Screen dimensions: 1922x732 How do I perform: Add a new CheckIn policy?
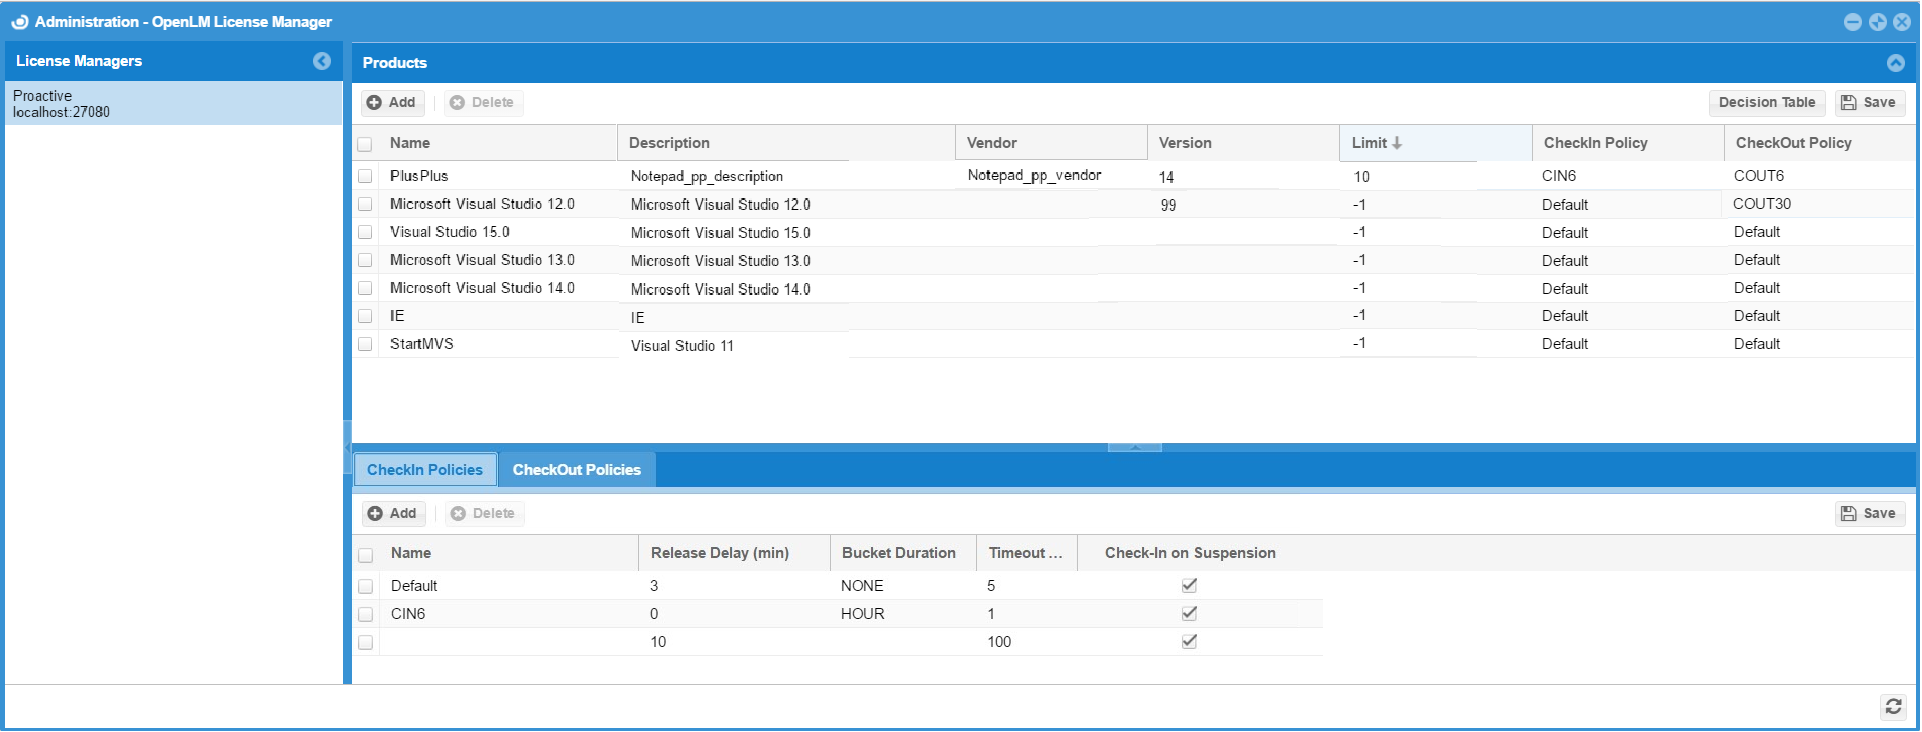tap(392, 514)
